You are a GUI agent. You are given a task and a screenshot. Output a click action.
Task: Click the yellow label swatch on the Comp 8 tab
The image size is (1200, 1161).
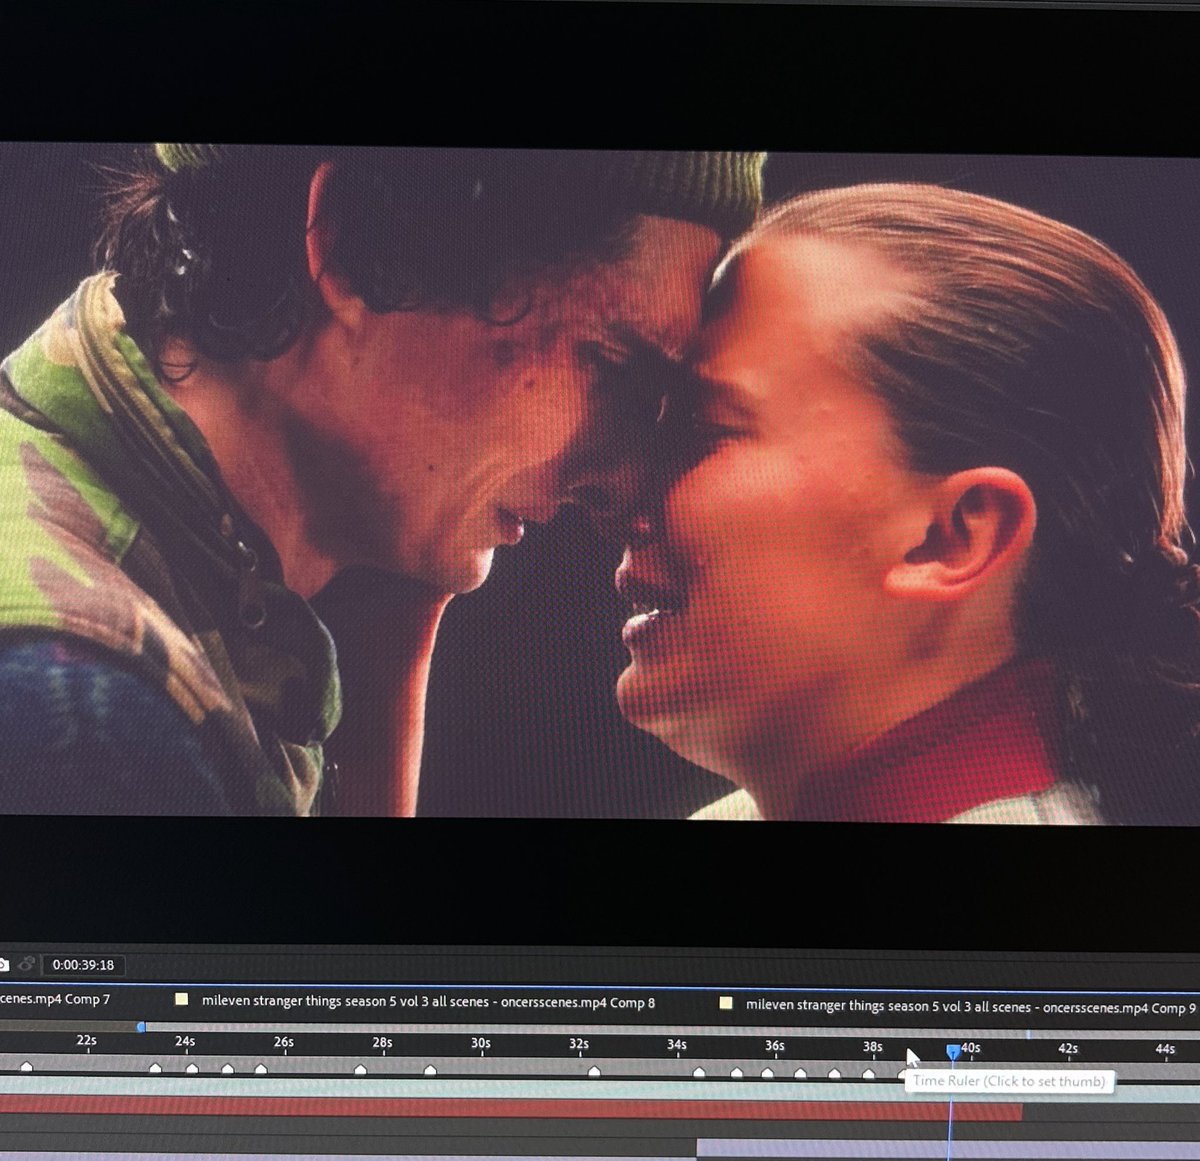coord(181,999)
